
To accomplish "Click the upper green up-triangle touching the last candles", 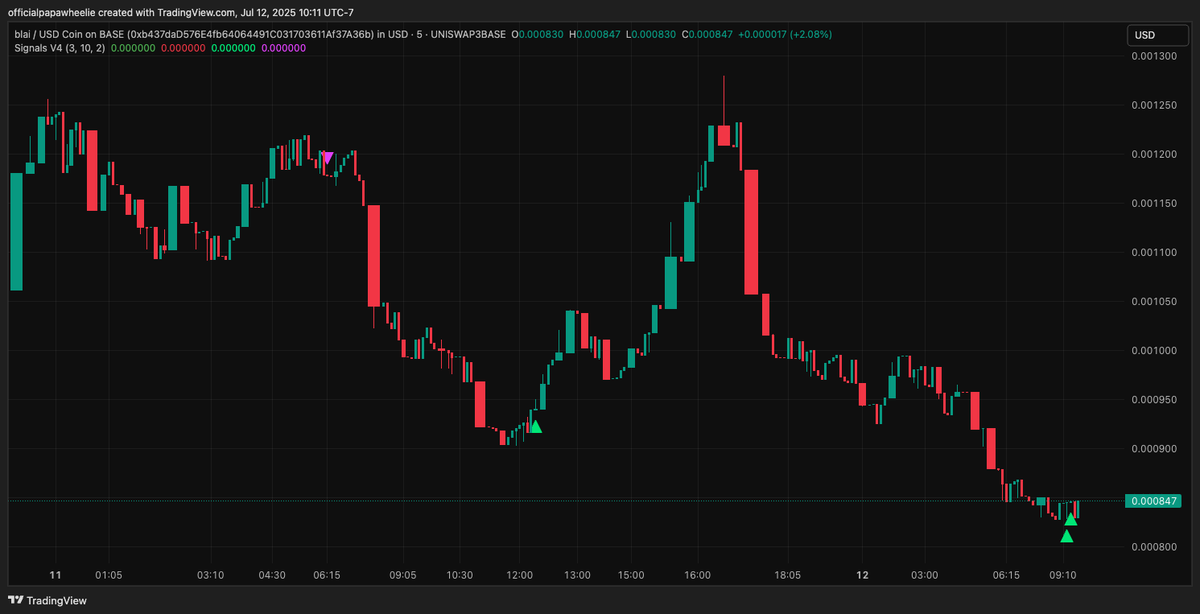I will (1071, 518).
